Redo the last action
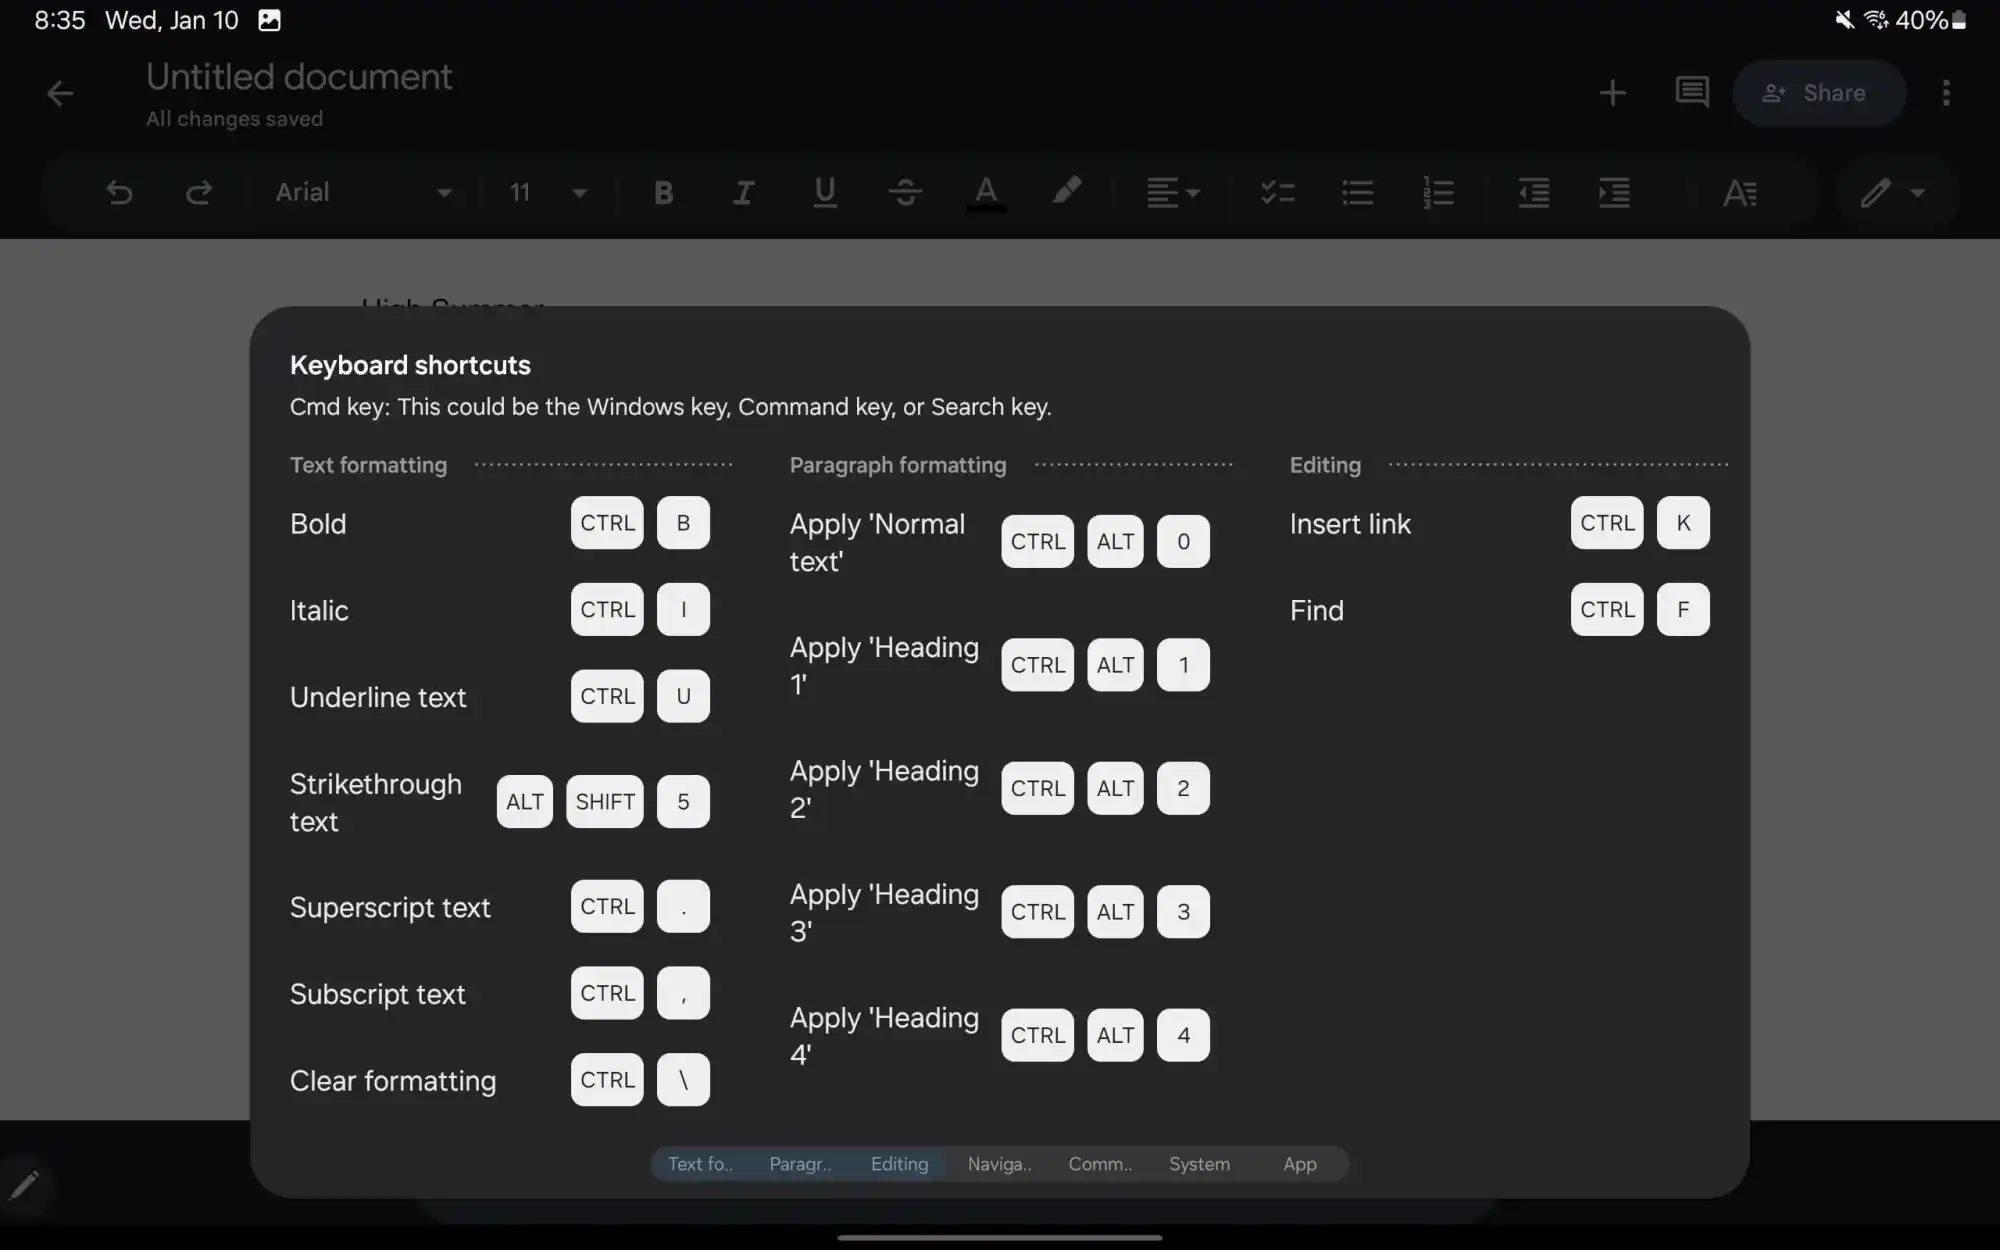 click(199, 192)
